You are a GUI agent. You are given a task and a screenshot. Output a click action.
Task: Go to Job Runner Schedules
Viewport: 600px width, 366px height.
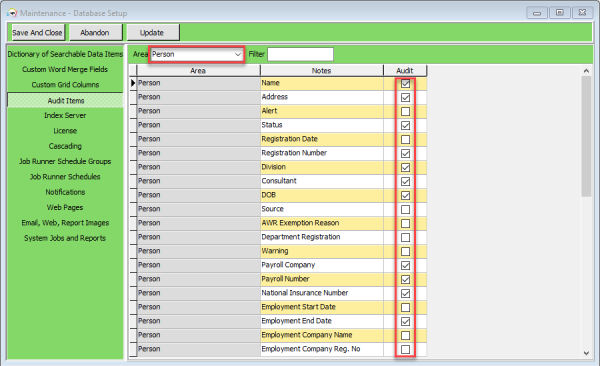[65, 176]
